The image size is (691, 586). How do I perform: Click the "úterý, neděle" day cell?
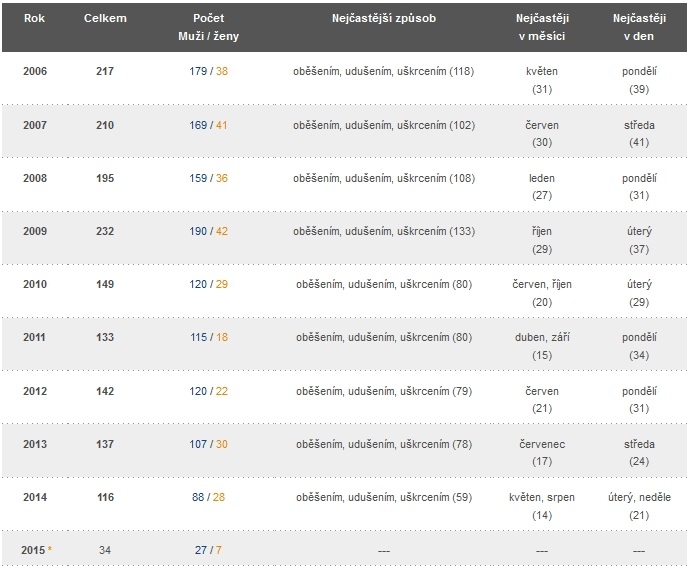tap(639, 497)
